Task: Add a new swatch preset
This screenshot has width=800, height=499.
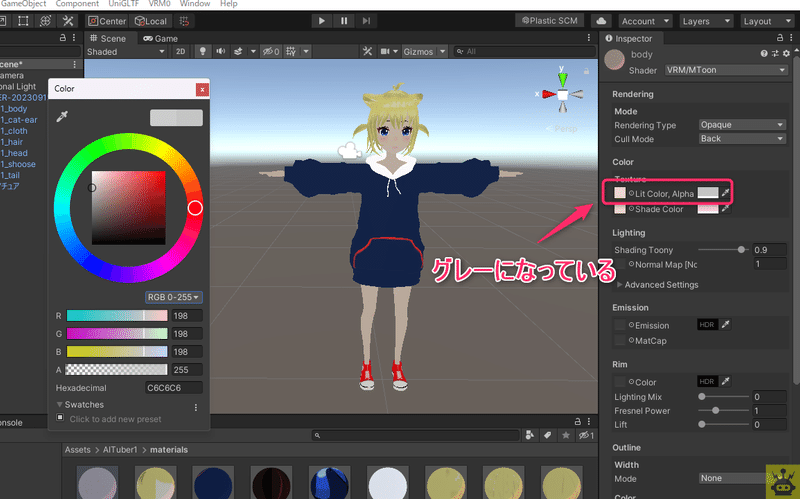Action: (x=60, y=418)
